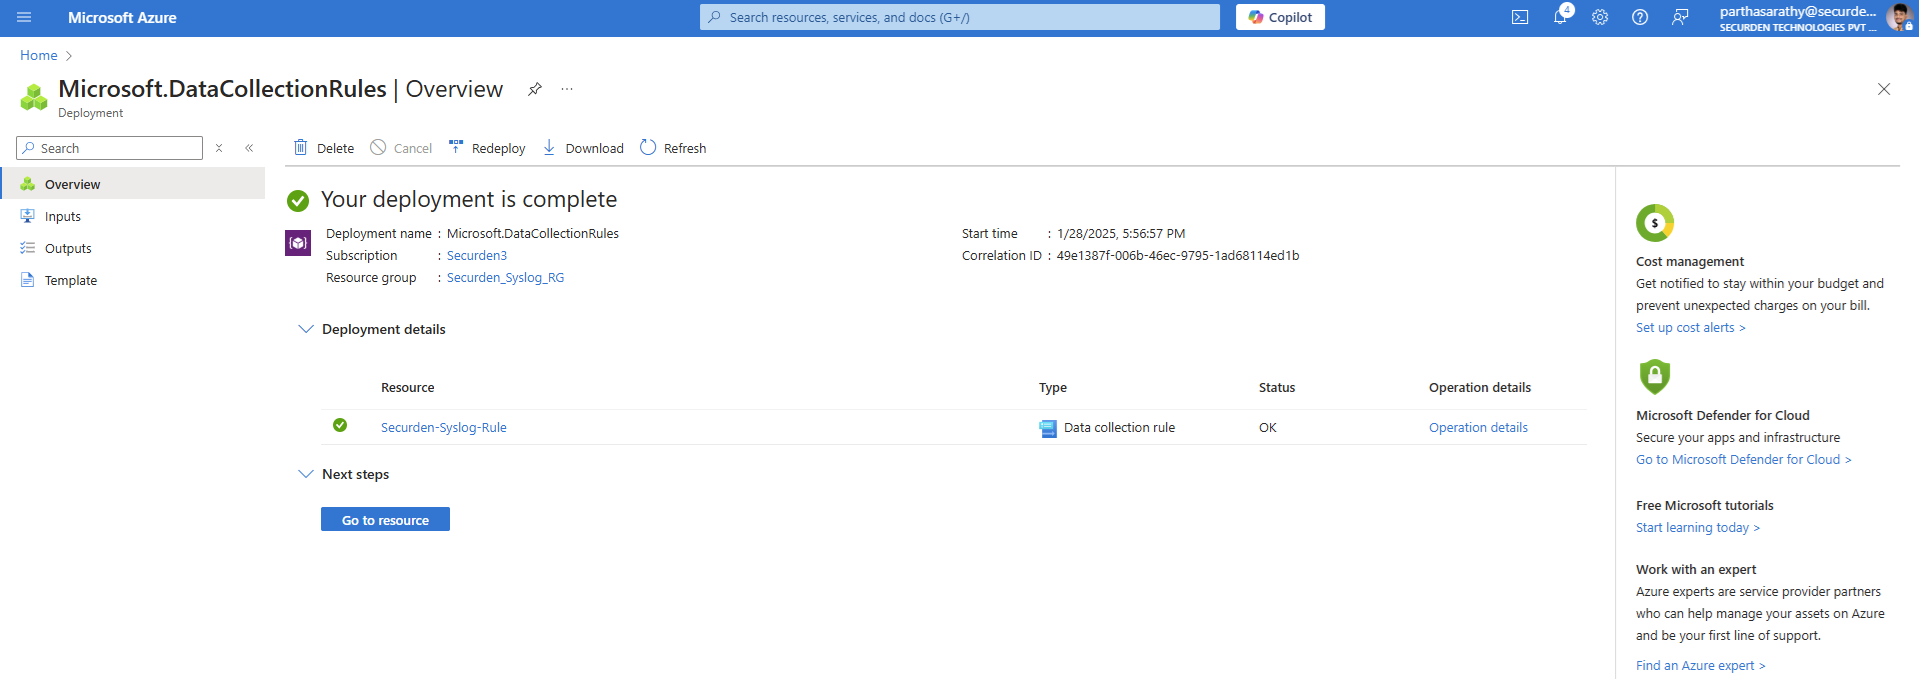Click the Resource column header

click(408, 388)
